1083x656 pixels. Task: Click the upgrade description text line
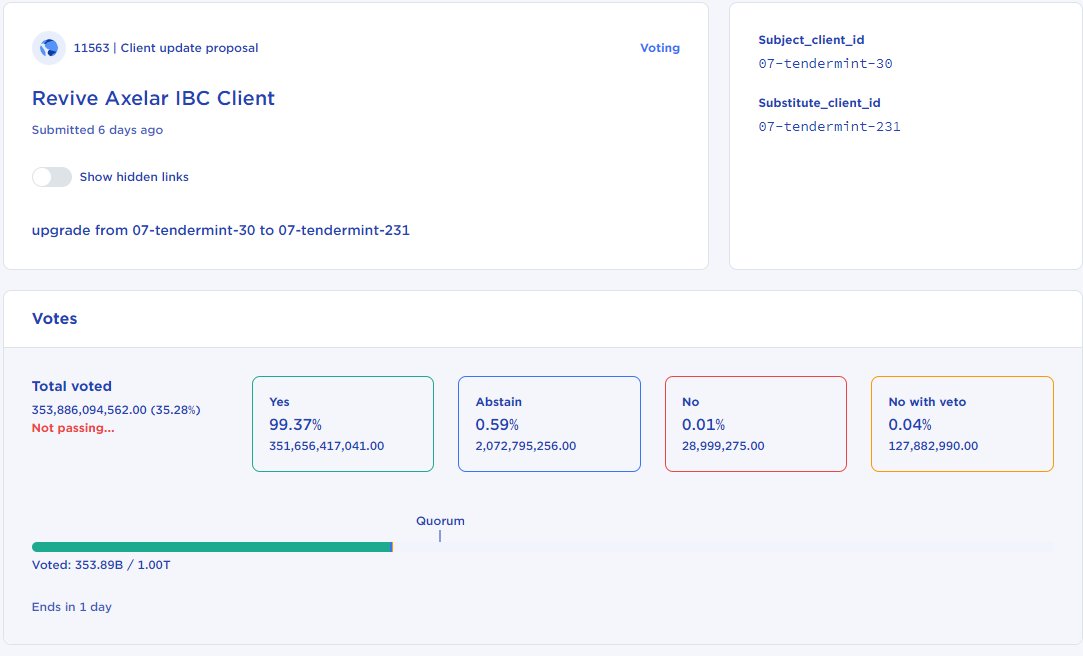(221, 230)
